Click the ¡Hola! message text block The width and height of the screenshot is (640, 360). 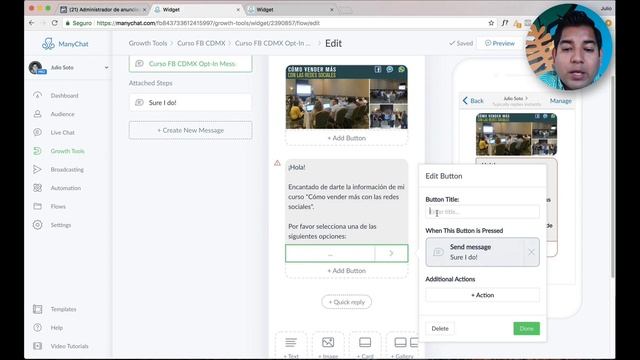pyautogui.click(x=347, y=202)
